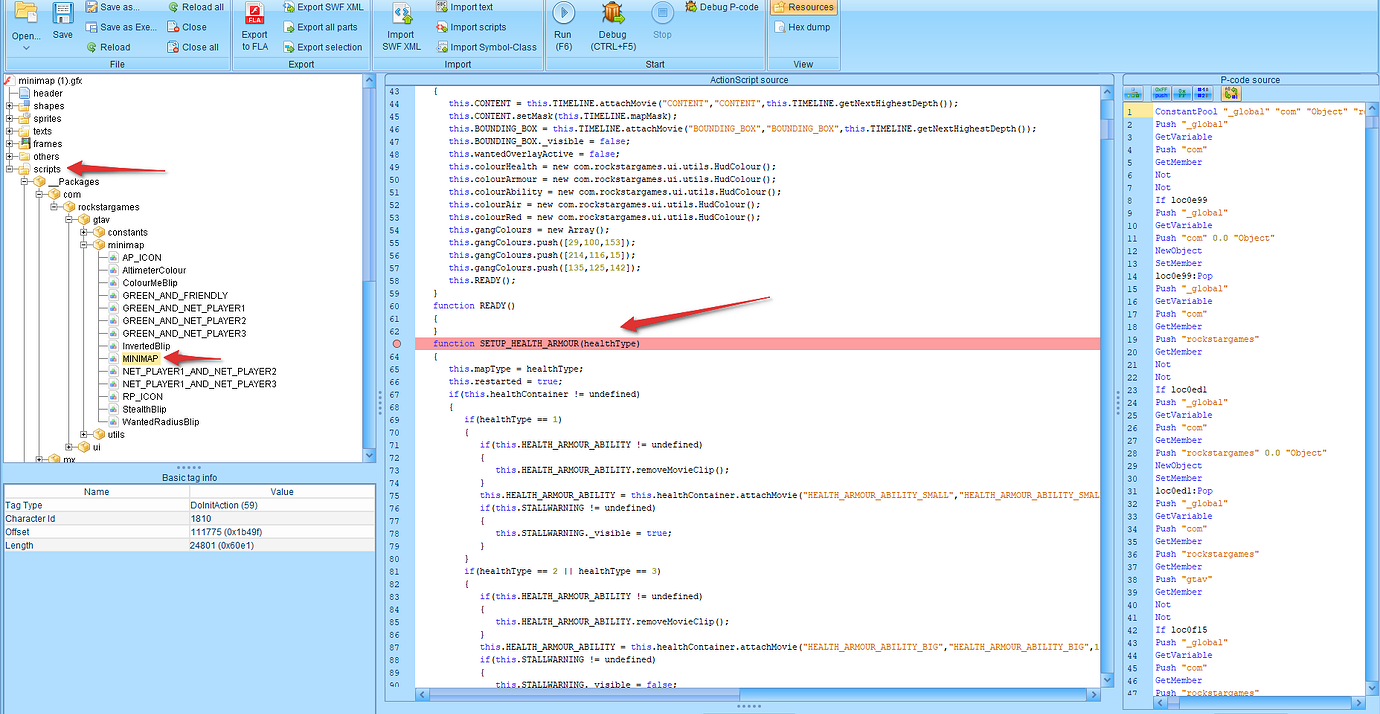Open Hex dump view icon

click(802, 27)
